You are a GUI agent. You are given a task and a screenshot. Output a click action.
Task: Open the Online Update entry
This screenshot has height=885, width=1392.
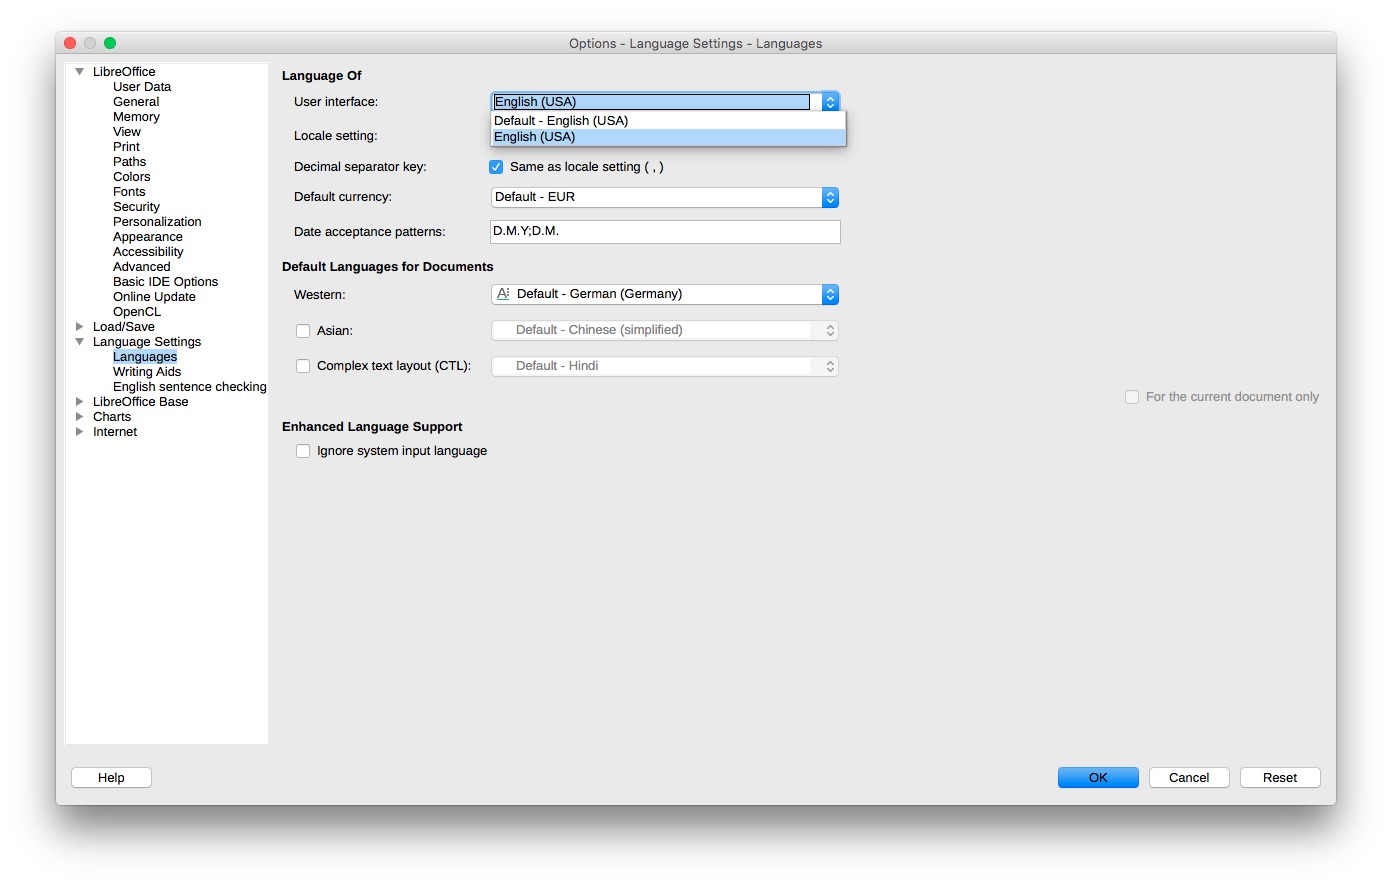coord(154,297)
